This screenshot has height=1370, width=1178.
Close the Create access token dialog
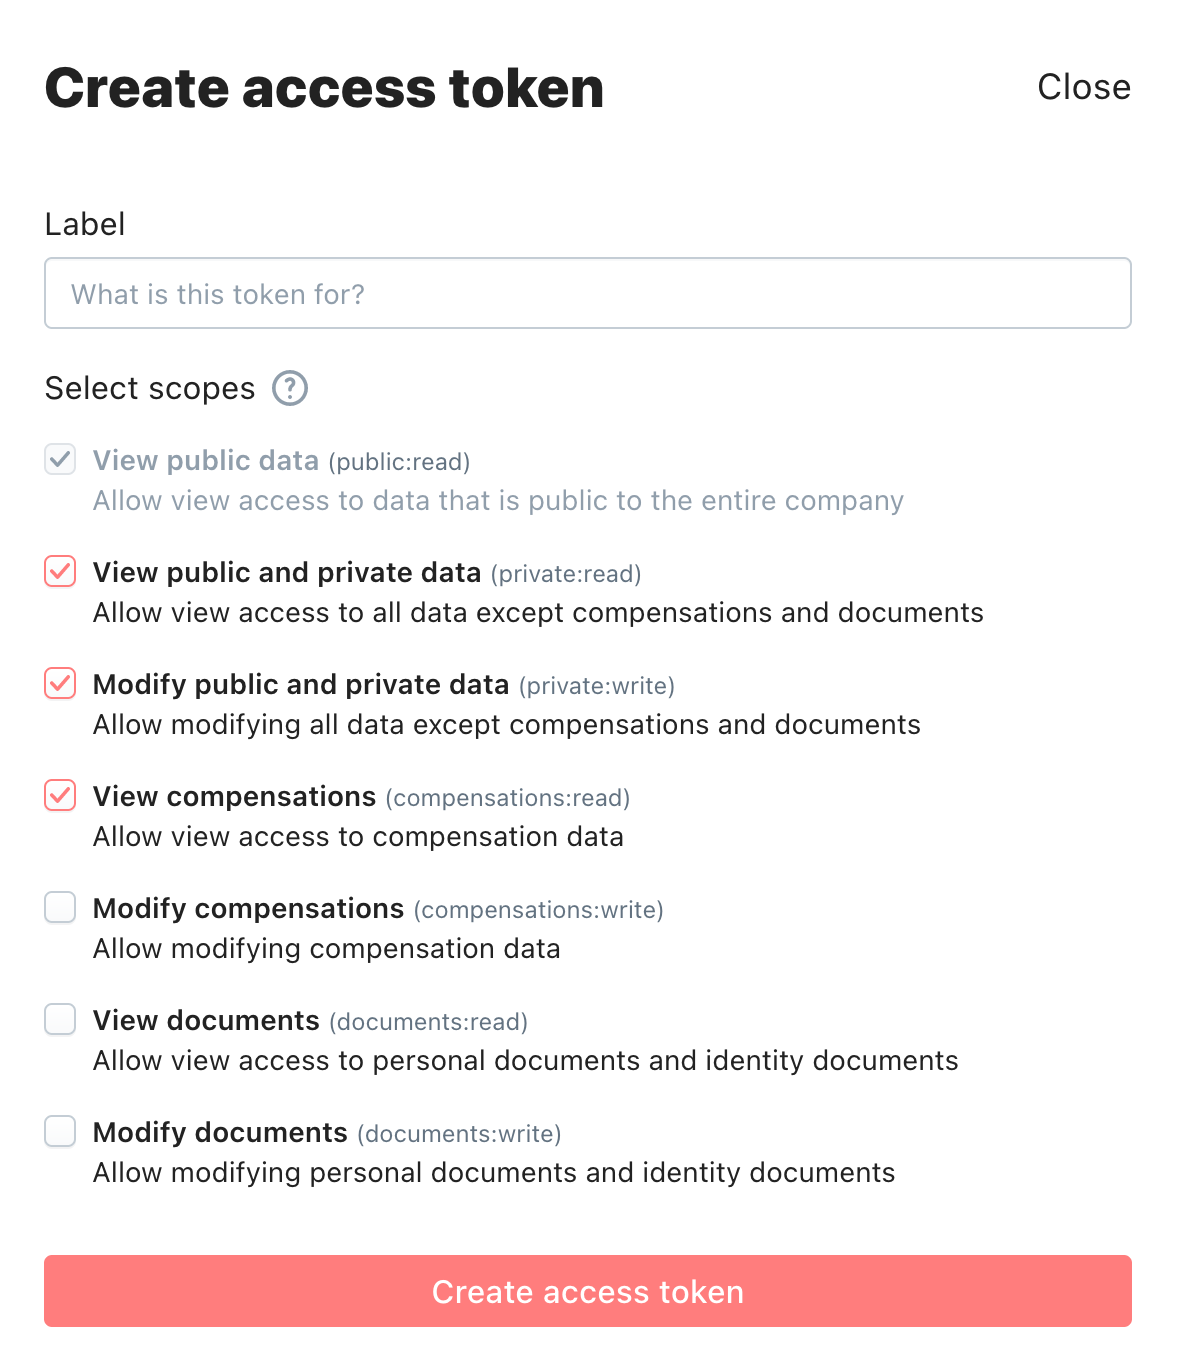[x=1084, y=87]
